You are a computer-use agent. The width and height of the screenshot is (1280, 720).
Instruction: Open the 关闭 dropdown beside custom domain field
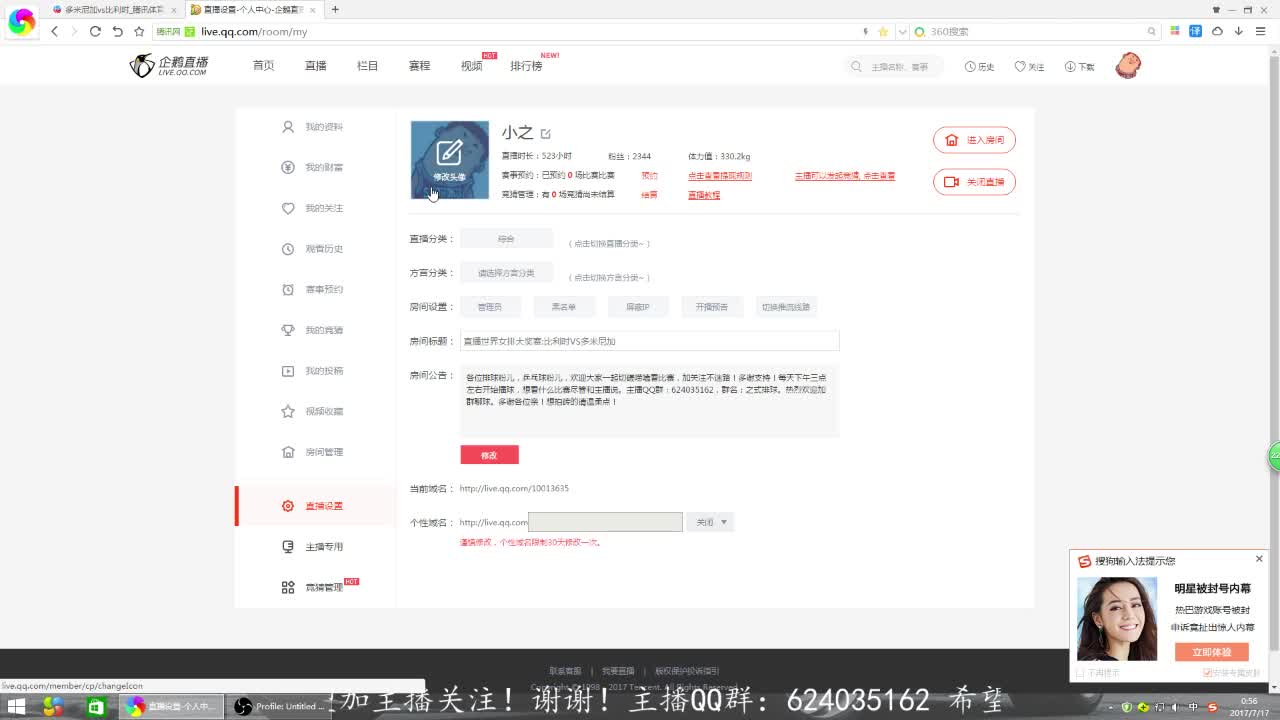click(x=711, y=522)
